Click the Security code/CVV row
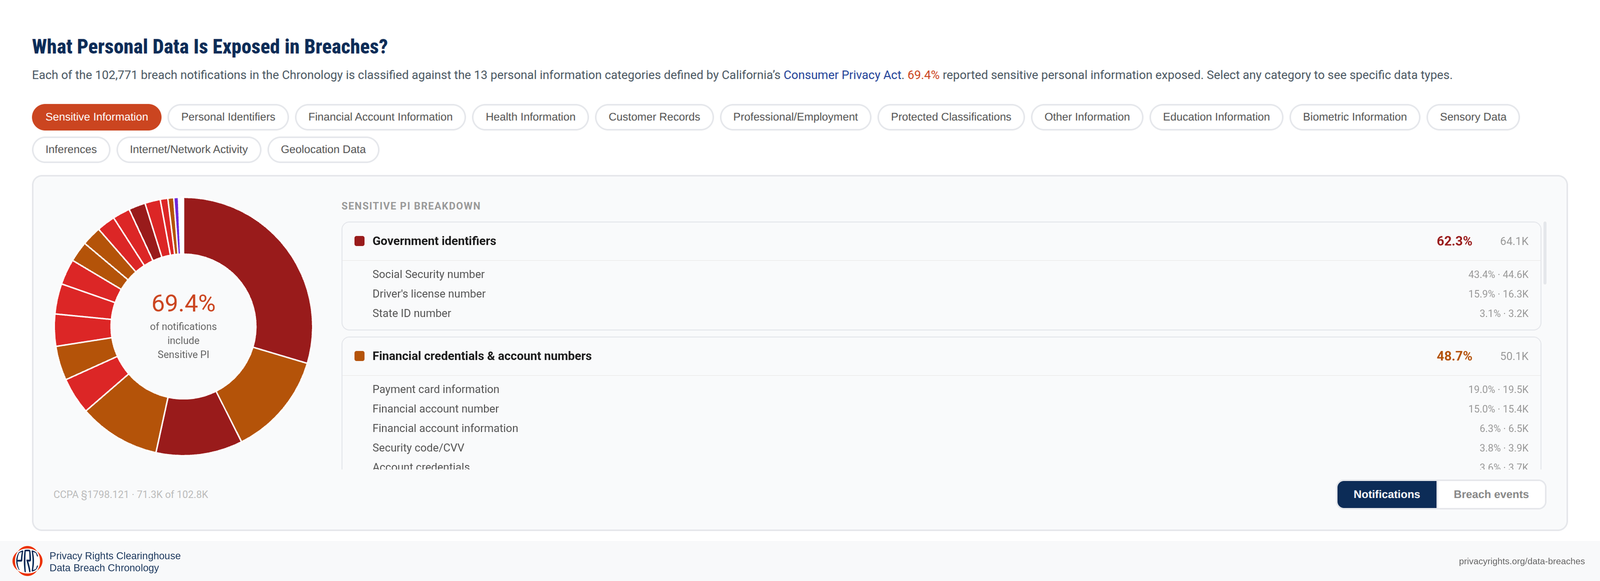Screen dimensions: 1600x581 click(x=950, y=448)
